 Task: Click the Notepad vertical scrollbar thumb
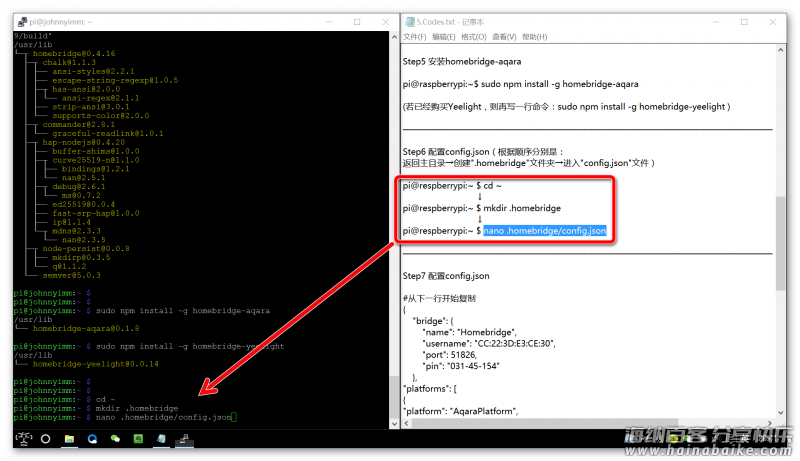pos(781,243)
